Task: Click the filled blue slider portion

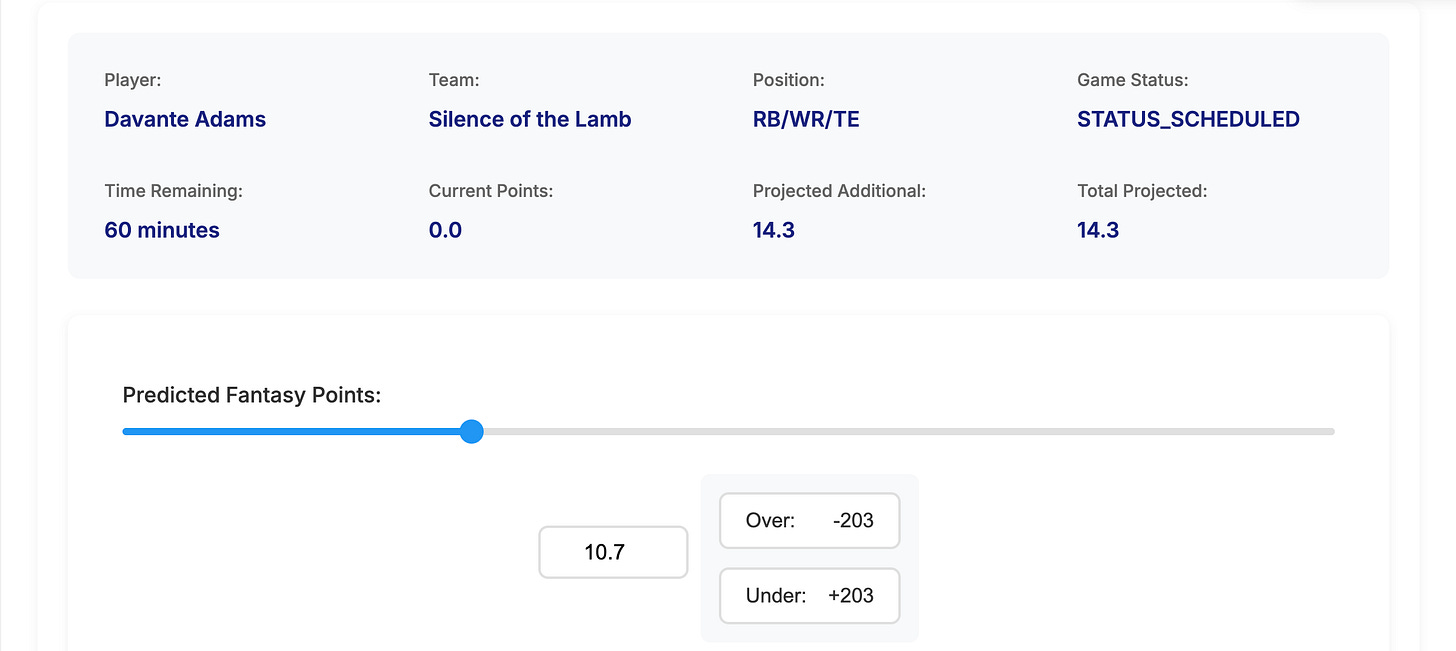Action: click(x=292, y=432)
